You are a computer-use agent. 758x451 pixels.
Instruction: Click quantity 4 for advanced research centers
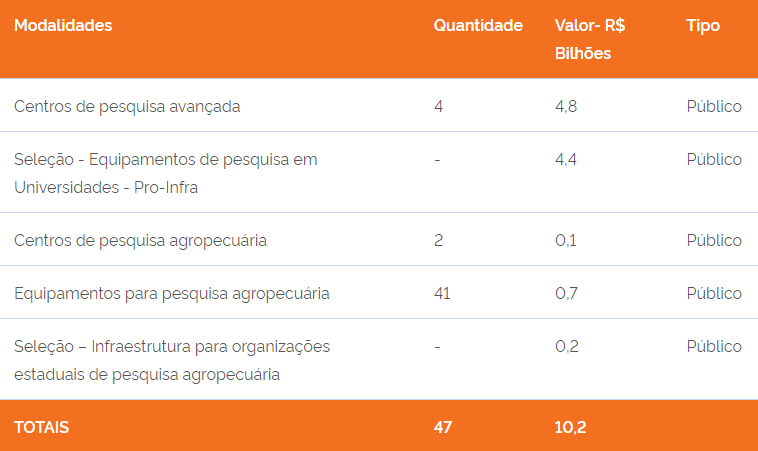click(439, 106)
